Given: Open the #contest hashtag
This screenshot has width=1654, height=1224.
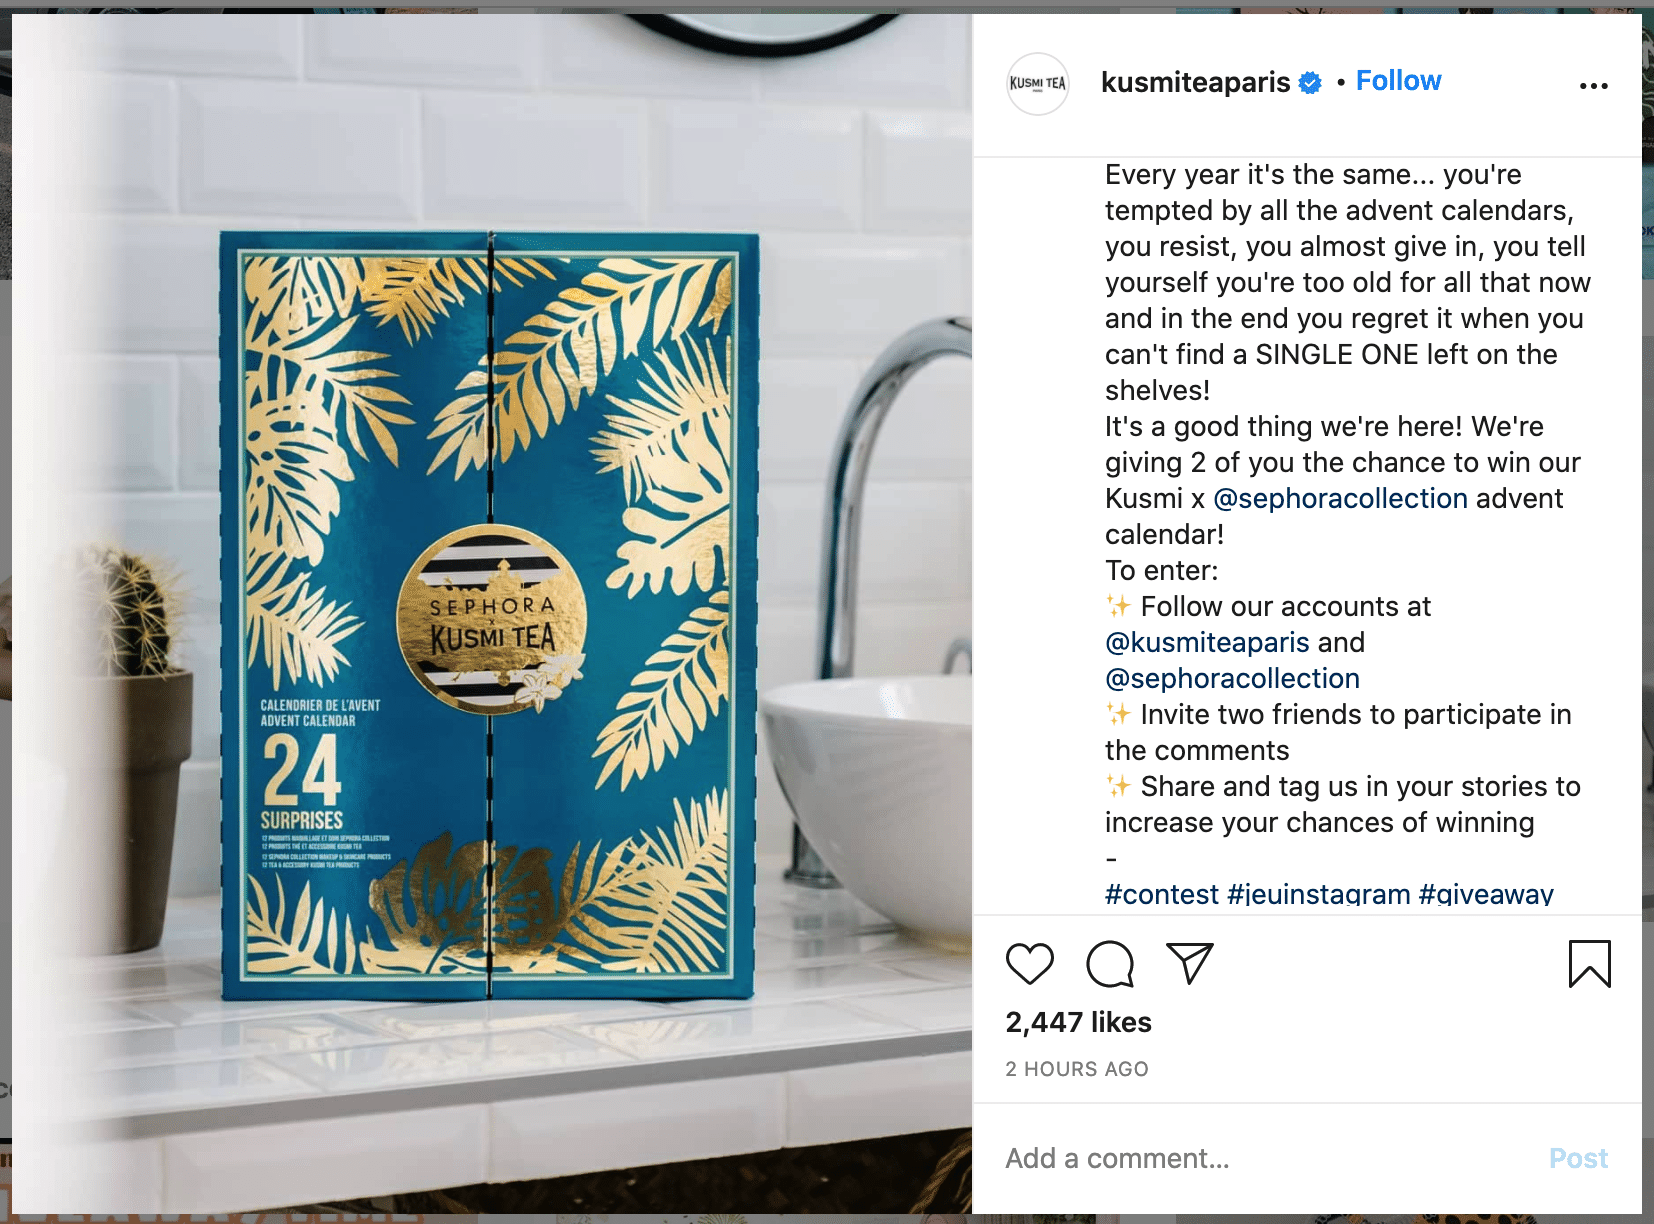Looking at the screenshot, I should [x=1162, y=893].
